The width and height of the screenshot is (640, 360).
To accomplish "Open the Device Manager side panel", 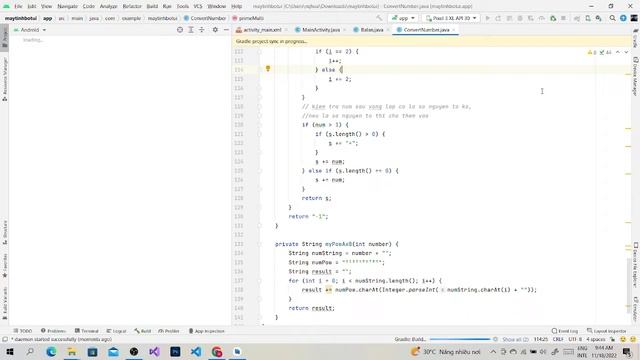I will 635,76.
